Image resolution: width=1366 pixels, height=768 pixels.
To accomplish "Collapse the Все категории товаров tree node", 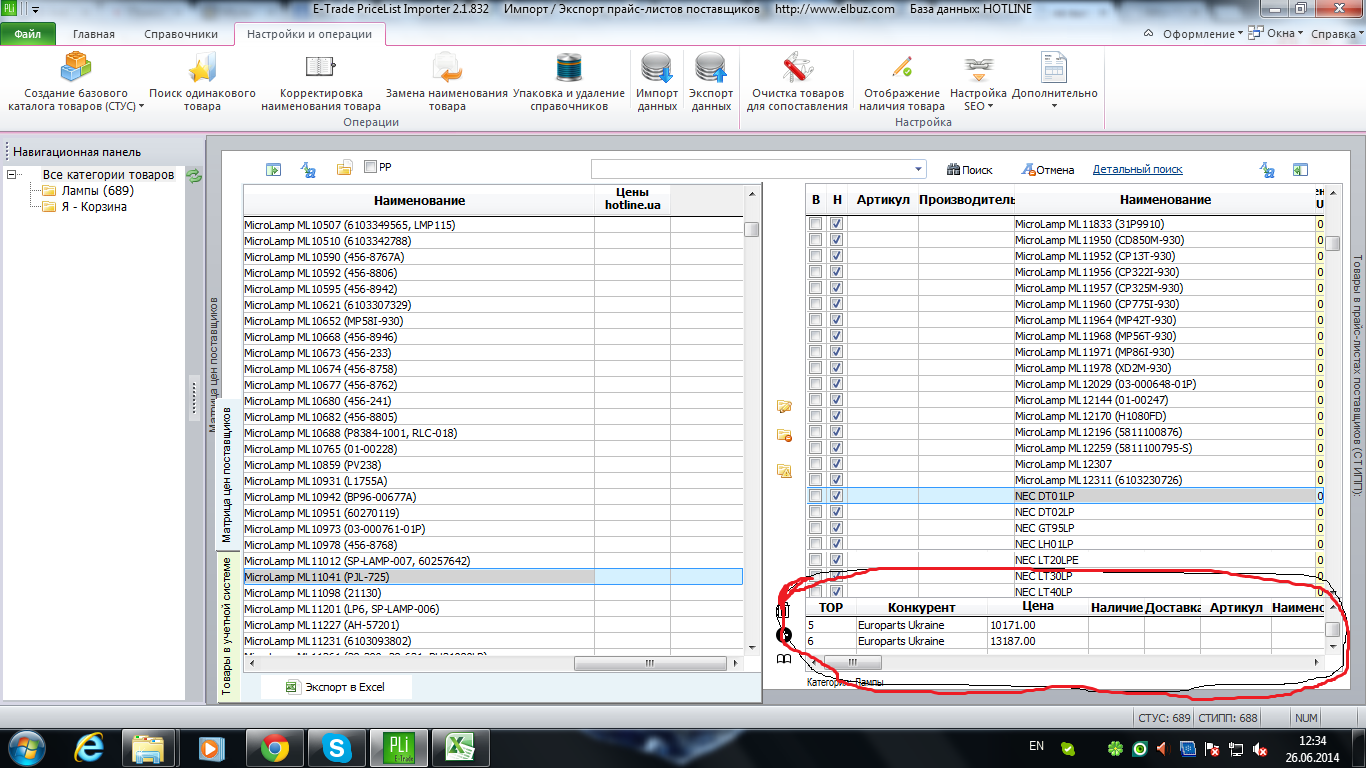I will (x=12, y=174).
